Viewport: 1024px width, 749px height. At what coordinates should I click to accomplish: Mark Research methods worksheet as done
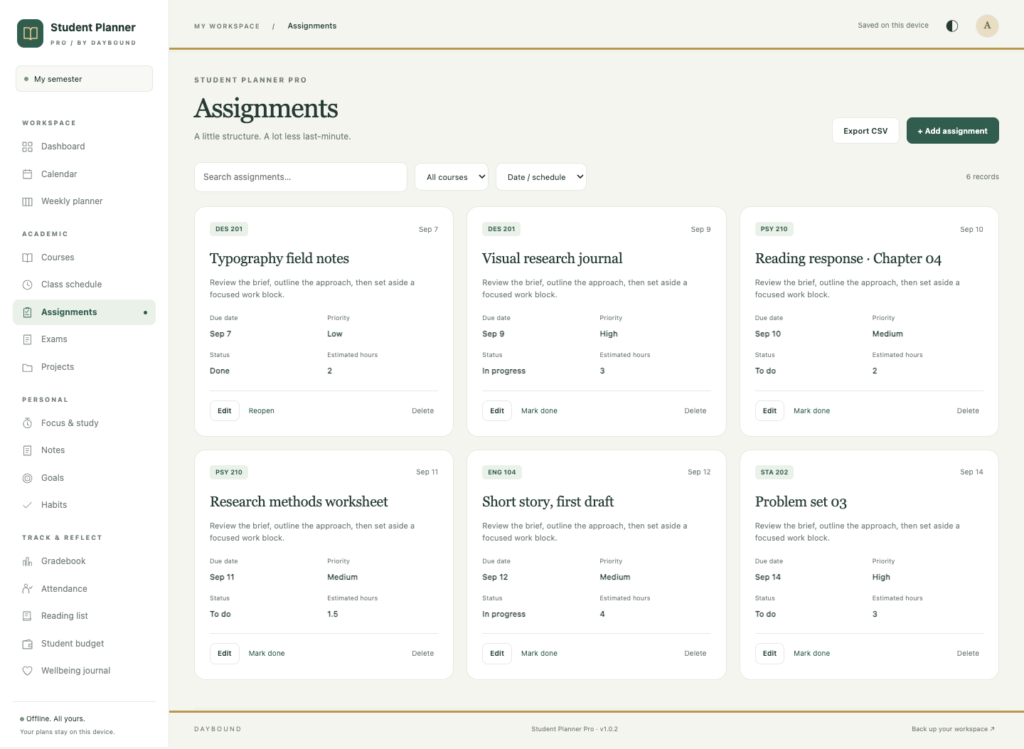click(266, 653)
